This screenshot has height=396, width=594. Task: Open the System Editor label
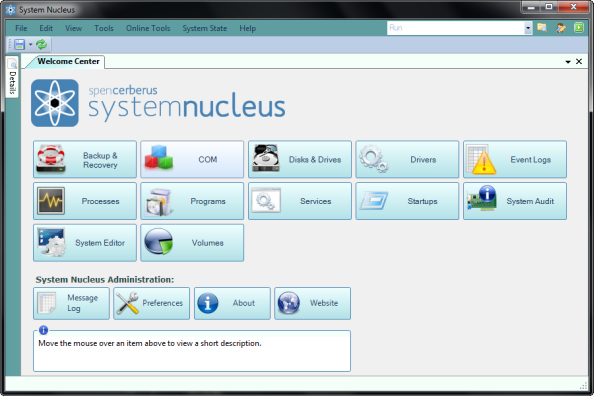100,243
